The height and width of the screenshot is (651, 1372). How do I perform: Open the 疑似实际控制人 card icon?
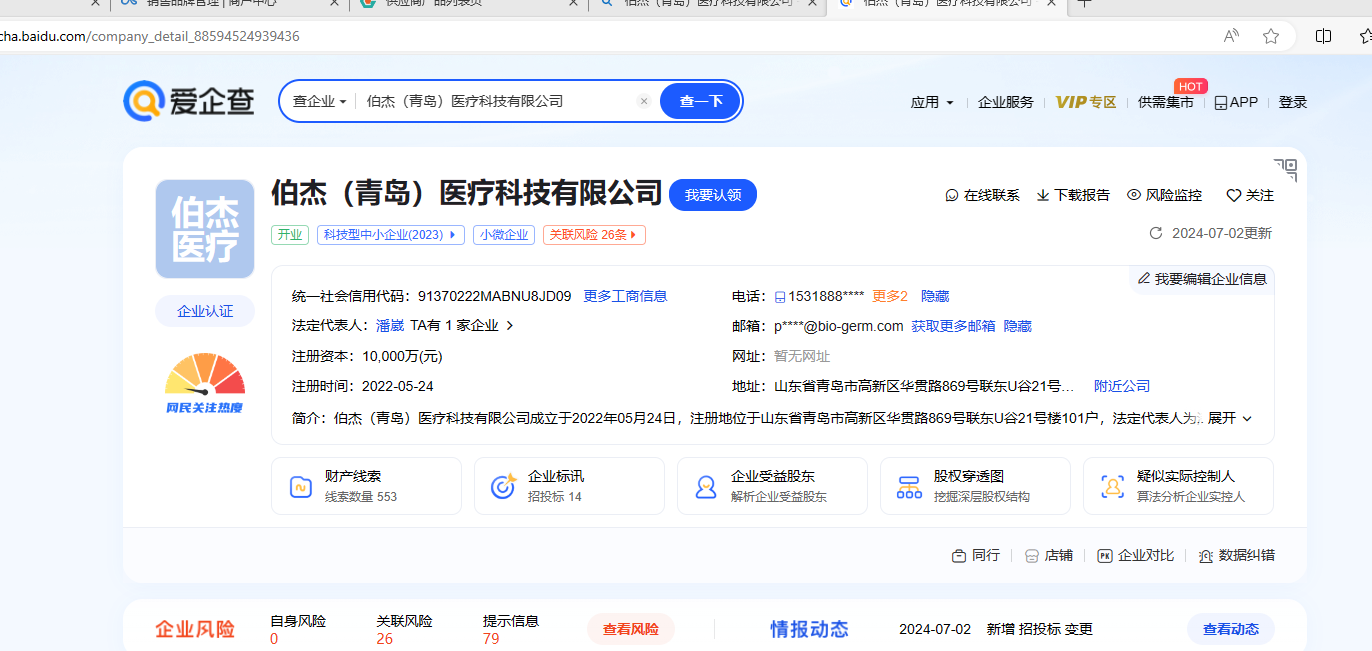[x=1112, y=487]
